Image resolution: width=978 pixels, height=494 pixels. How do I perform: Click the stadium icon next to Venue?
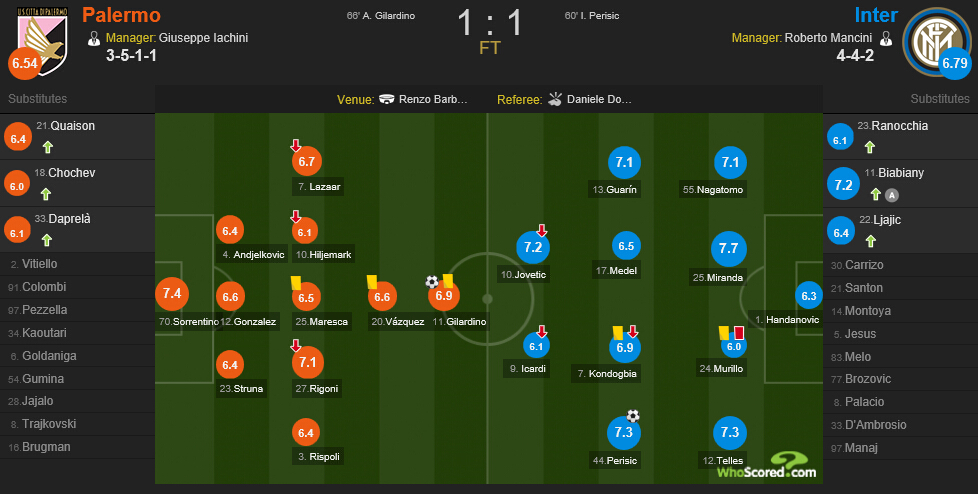[387, 99]
